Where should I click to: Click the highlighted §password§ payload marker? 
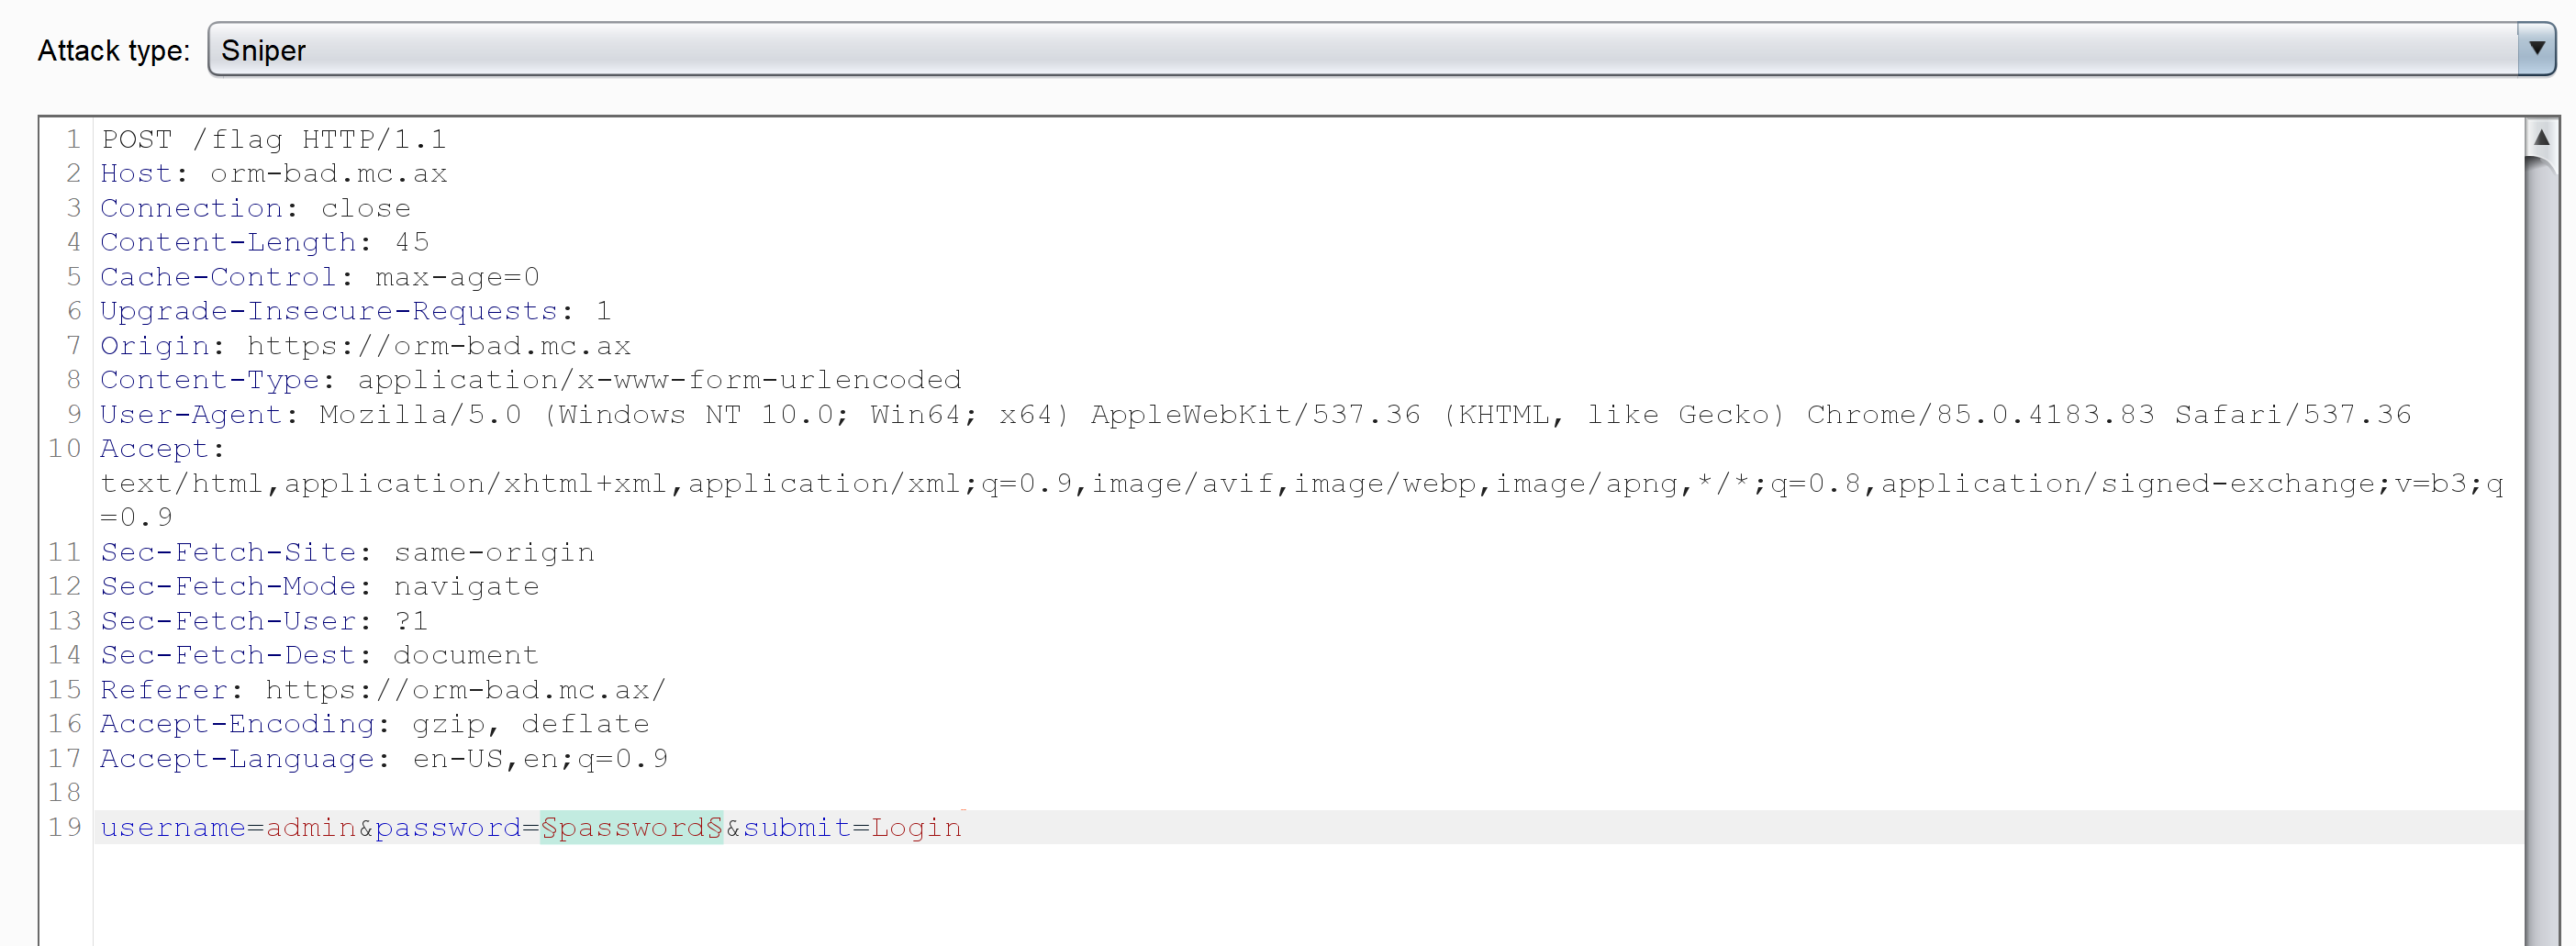click(631, 828)
